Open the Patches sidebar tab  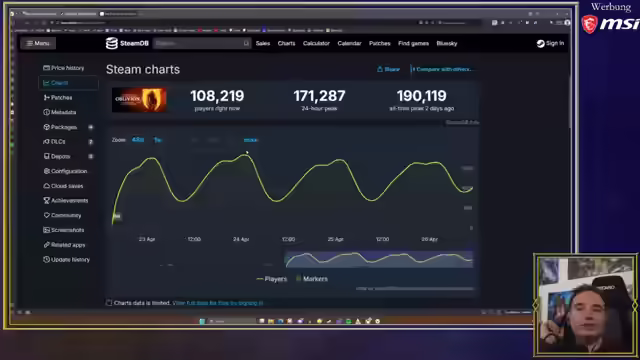[x=58, y=98]
